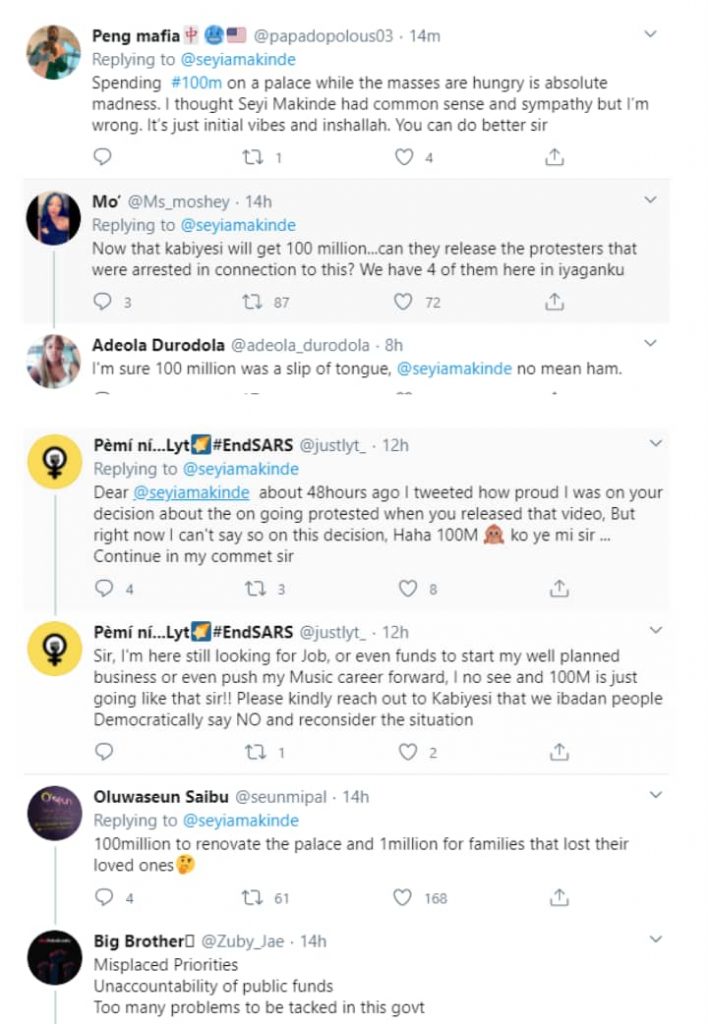Viewport: 708px width, 1024px height.
Task: Like Mo' tweet with 72 likes
Action: point(403,301)
